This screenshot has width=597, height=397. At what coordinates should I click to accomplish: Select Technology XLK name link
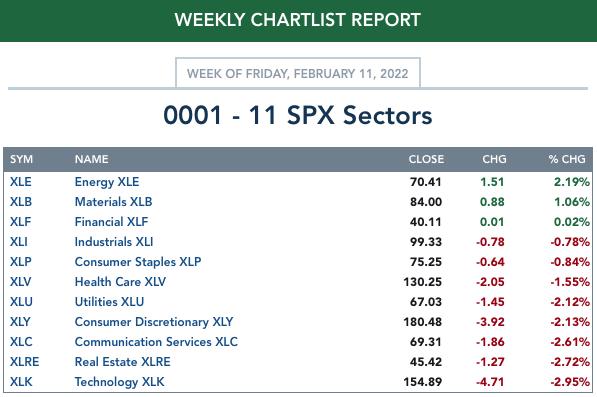(120, 382)
